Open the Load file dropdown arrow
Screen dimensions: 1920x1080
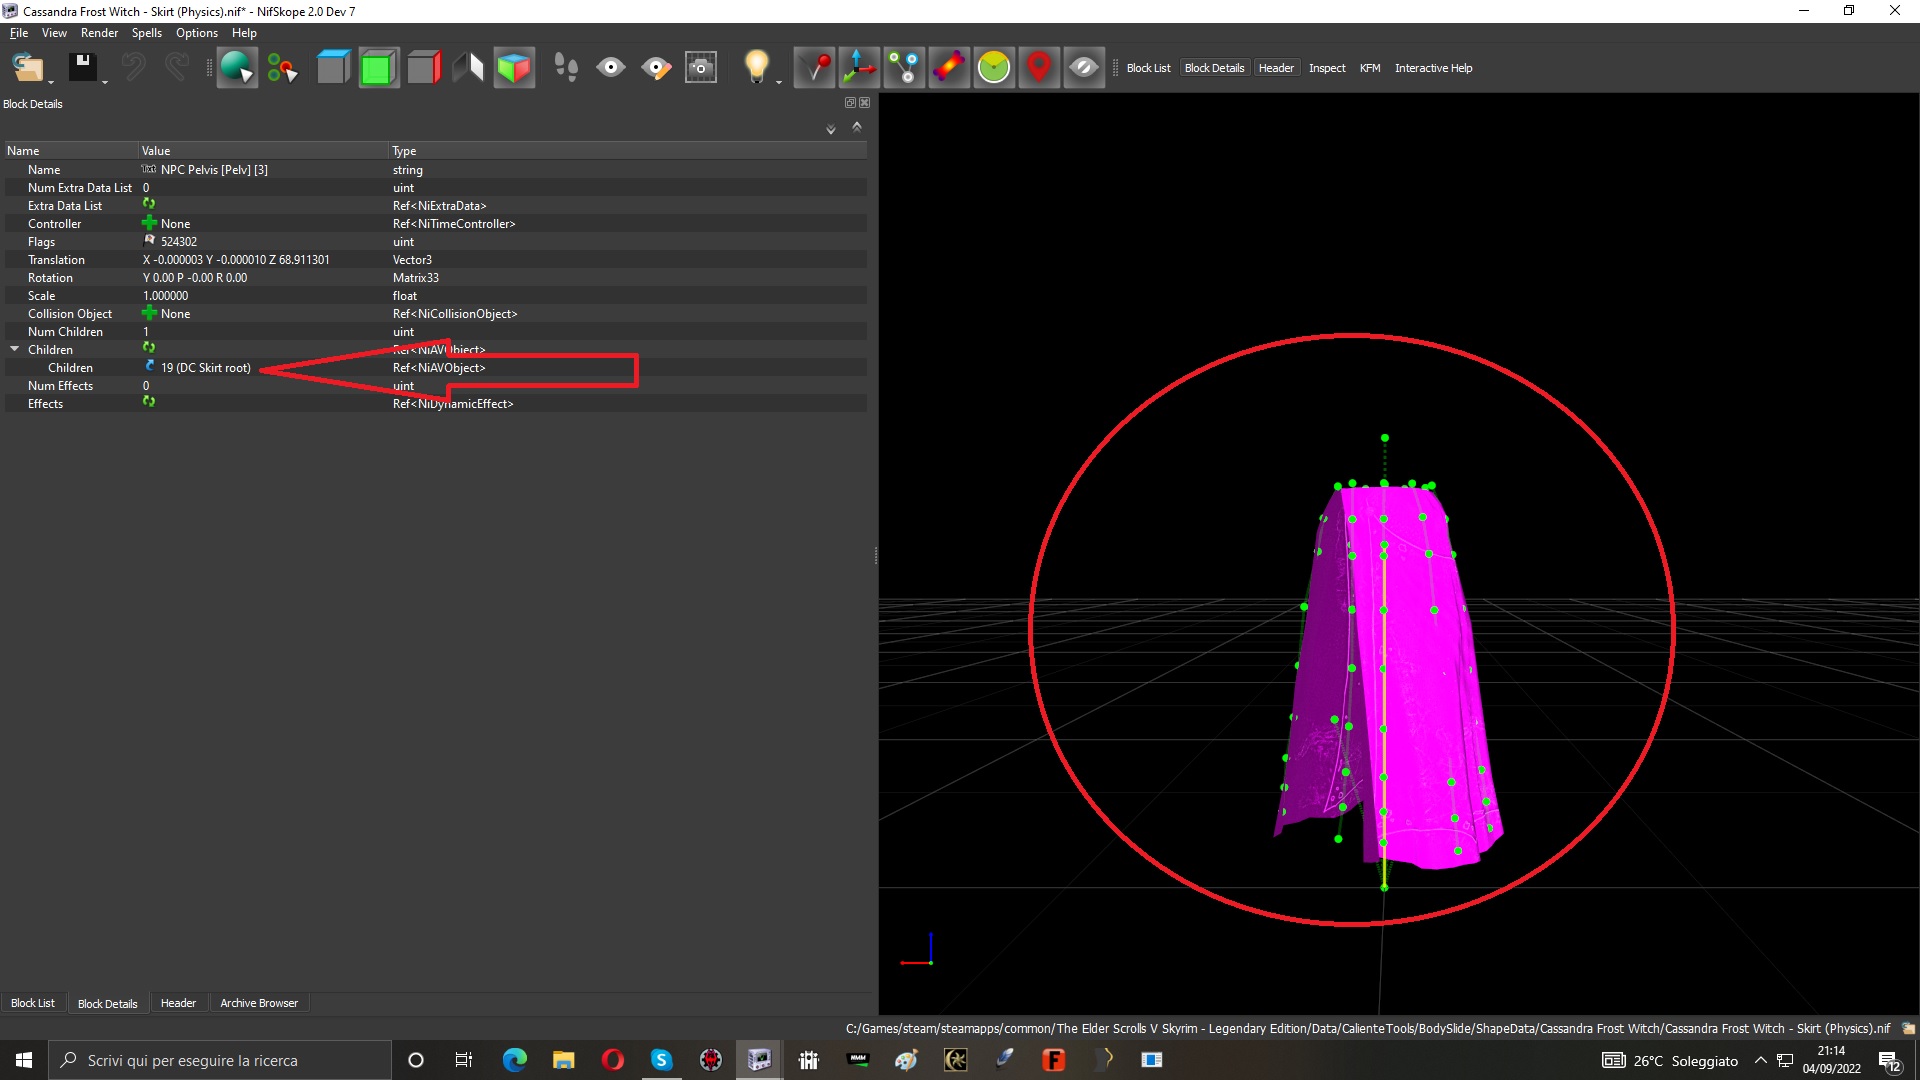coord(51,82)
